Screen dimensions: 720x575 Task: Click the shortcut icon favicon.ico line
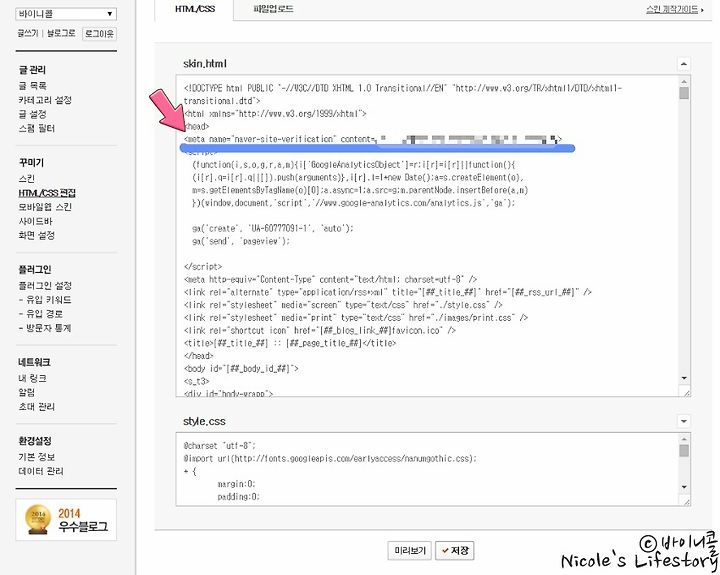point(320,330)
